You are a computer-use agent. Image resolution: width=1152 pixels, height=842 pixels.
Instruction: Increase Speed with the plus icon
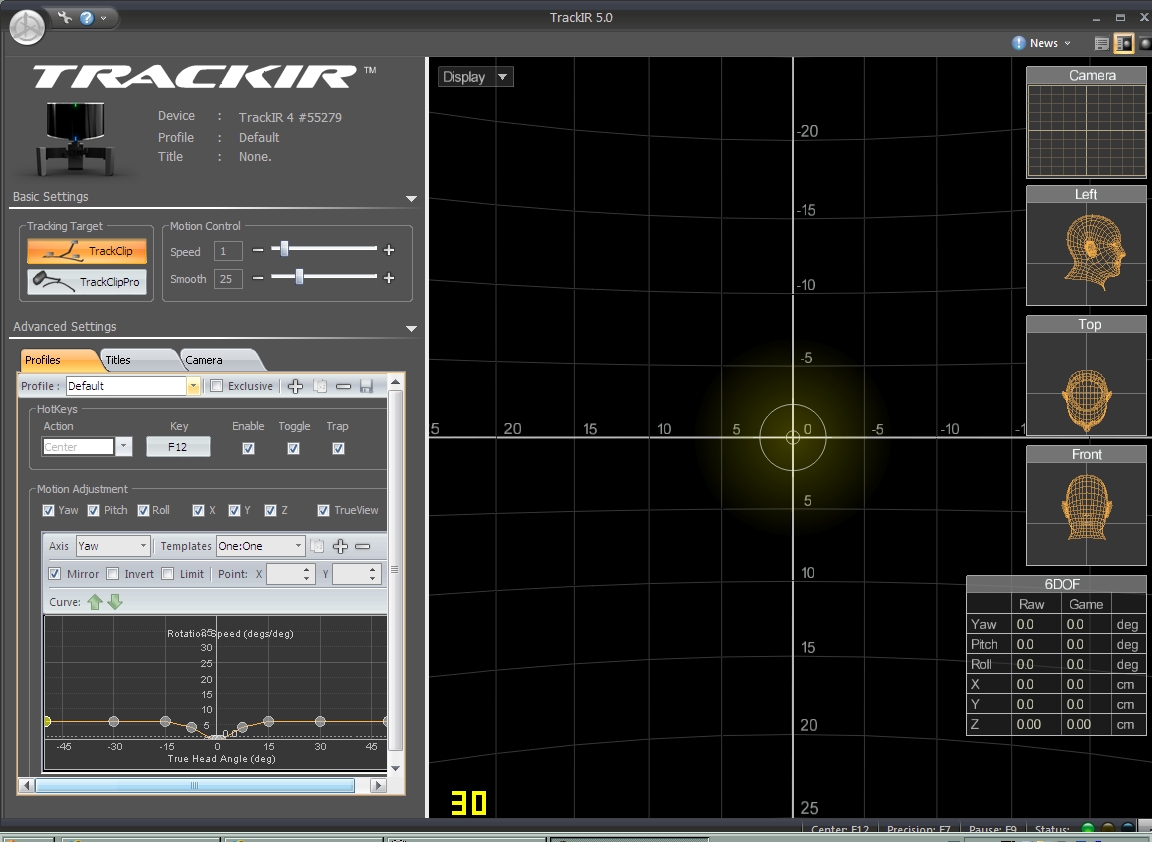(389, 251)
